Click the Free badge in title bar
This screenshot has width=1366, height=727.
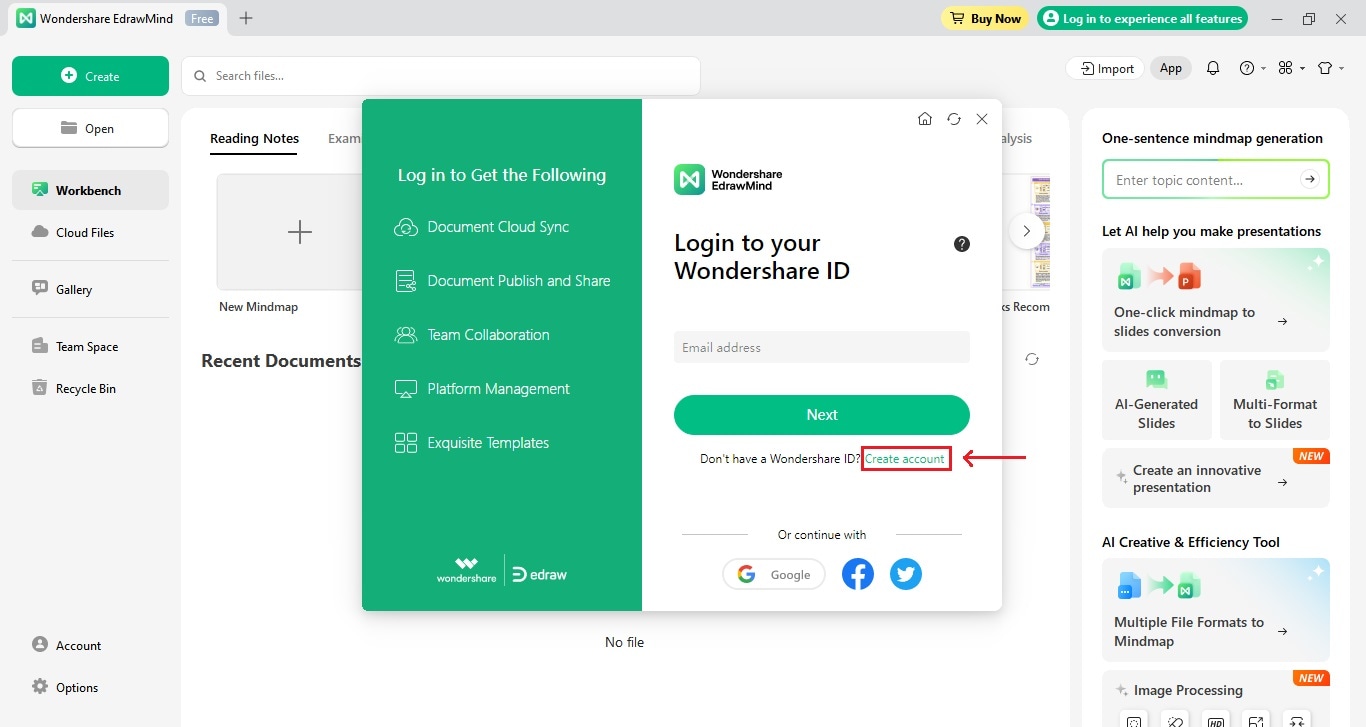202,18
